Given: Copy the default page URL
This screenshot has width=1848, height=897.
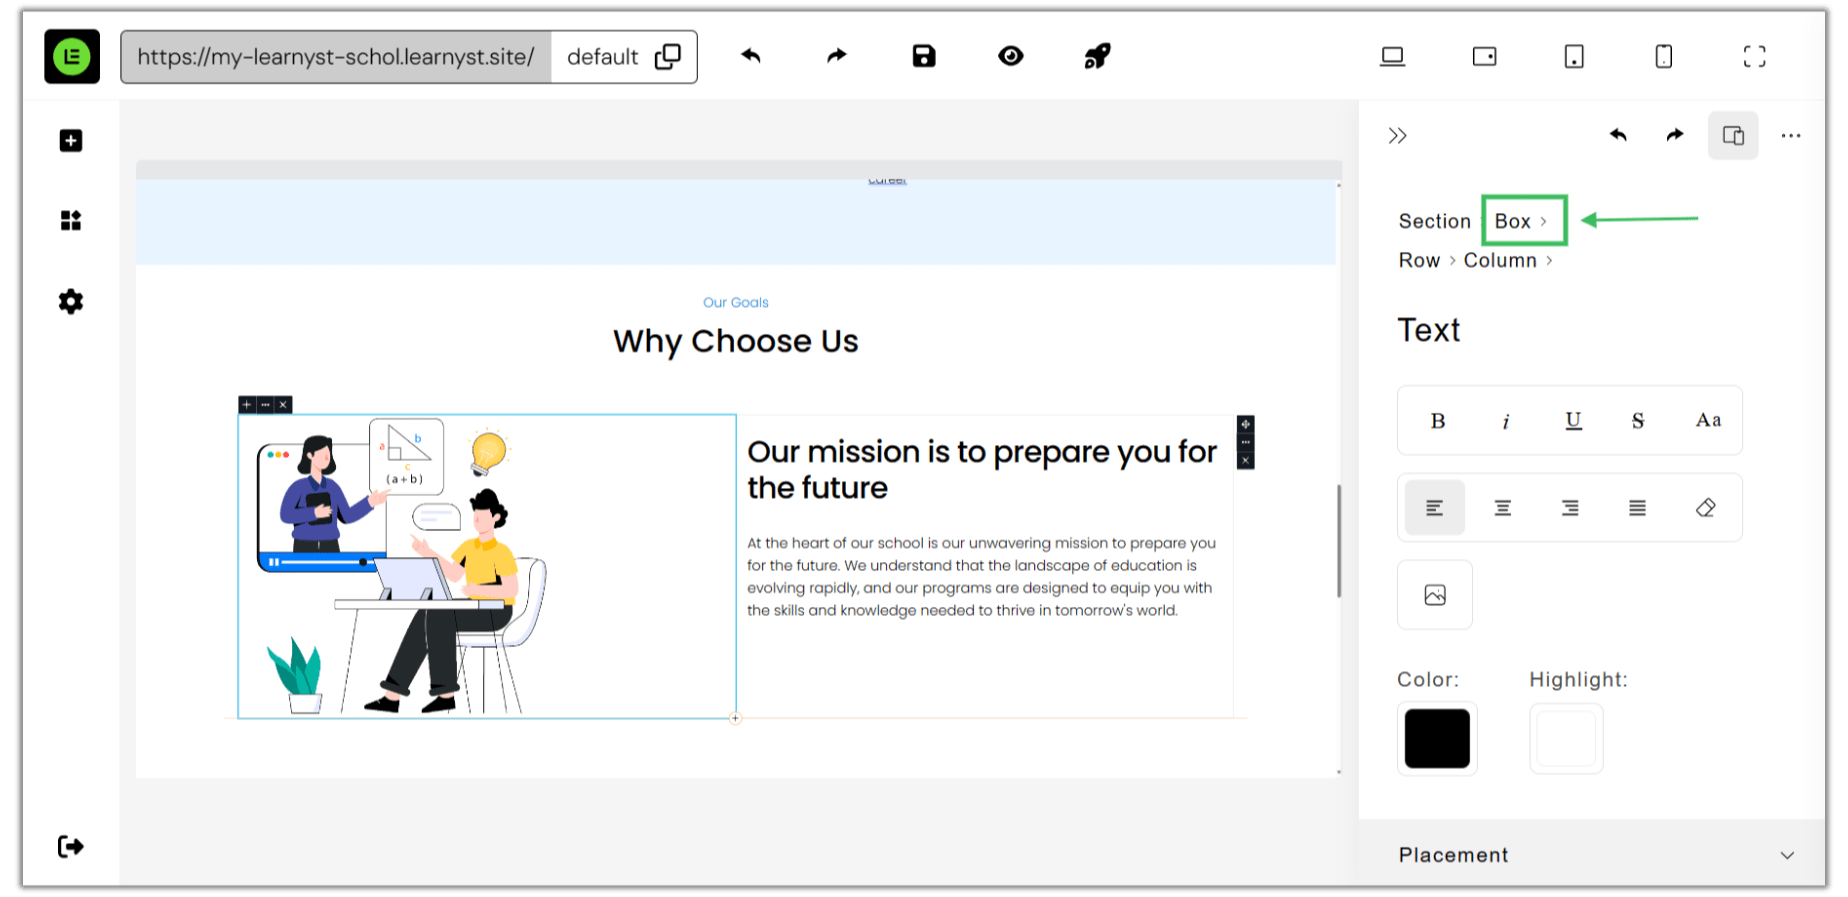Looking at the screenshot, I should point(667,57).
